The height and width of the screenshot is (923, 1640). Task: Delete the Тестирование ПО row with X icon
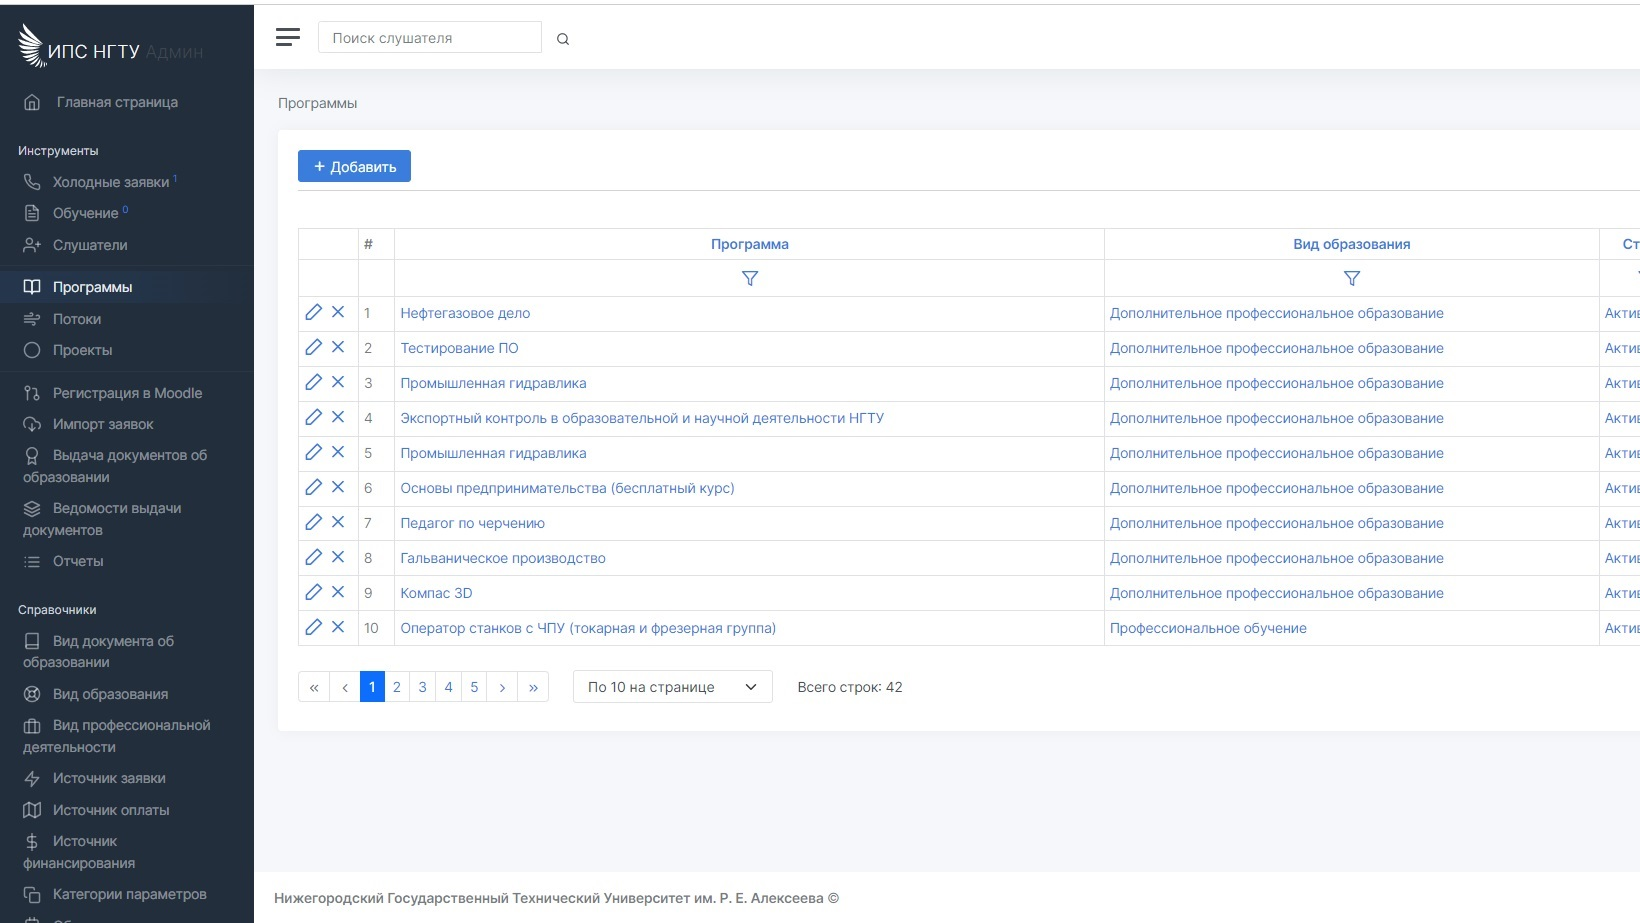point(338,347)
